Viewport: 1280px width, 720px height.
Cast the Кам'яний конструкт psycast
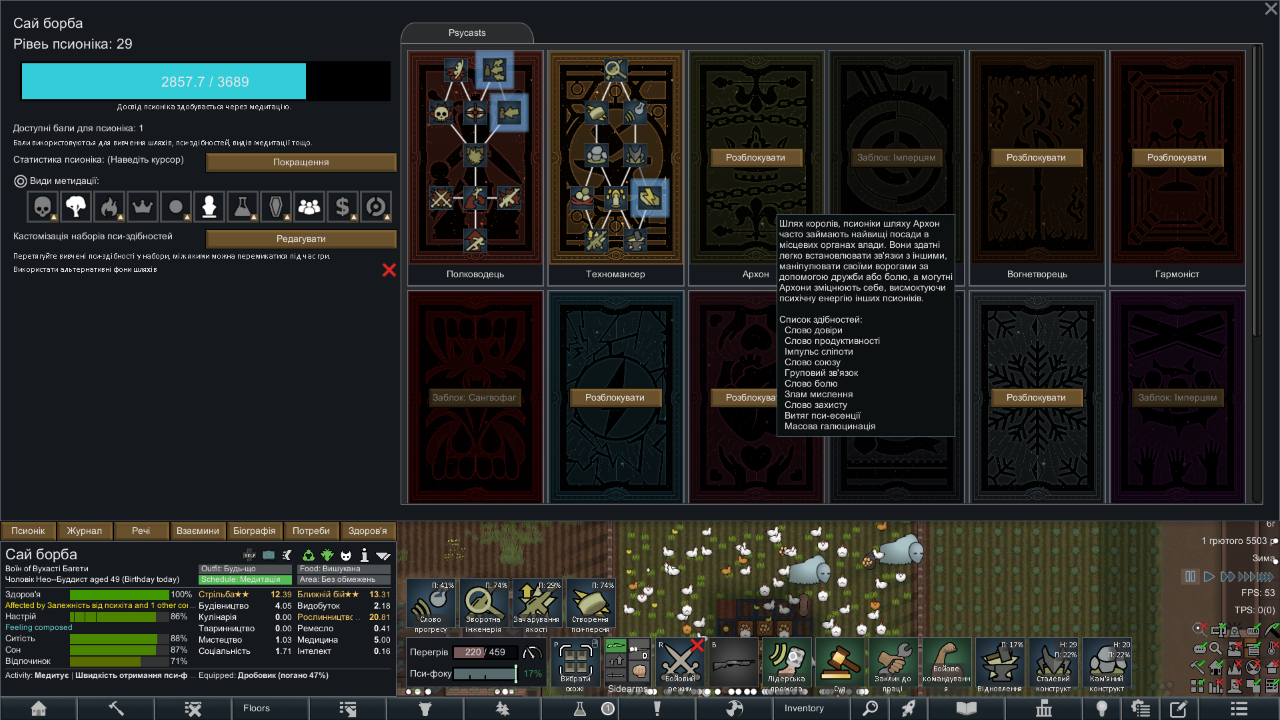[1106, 664]
